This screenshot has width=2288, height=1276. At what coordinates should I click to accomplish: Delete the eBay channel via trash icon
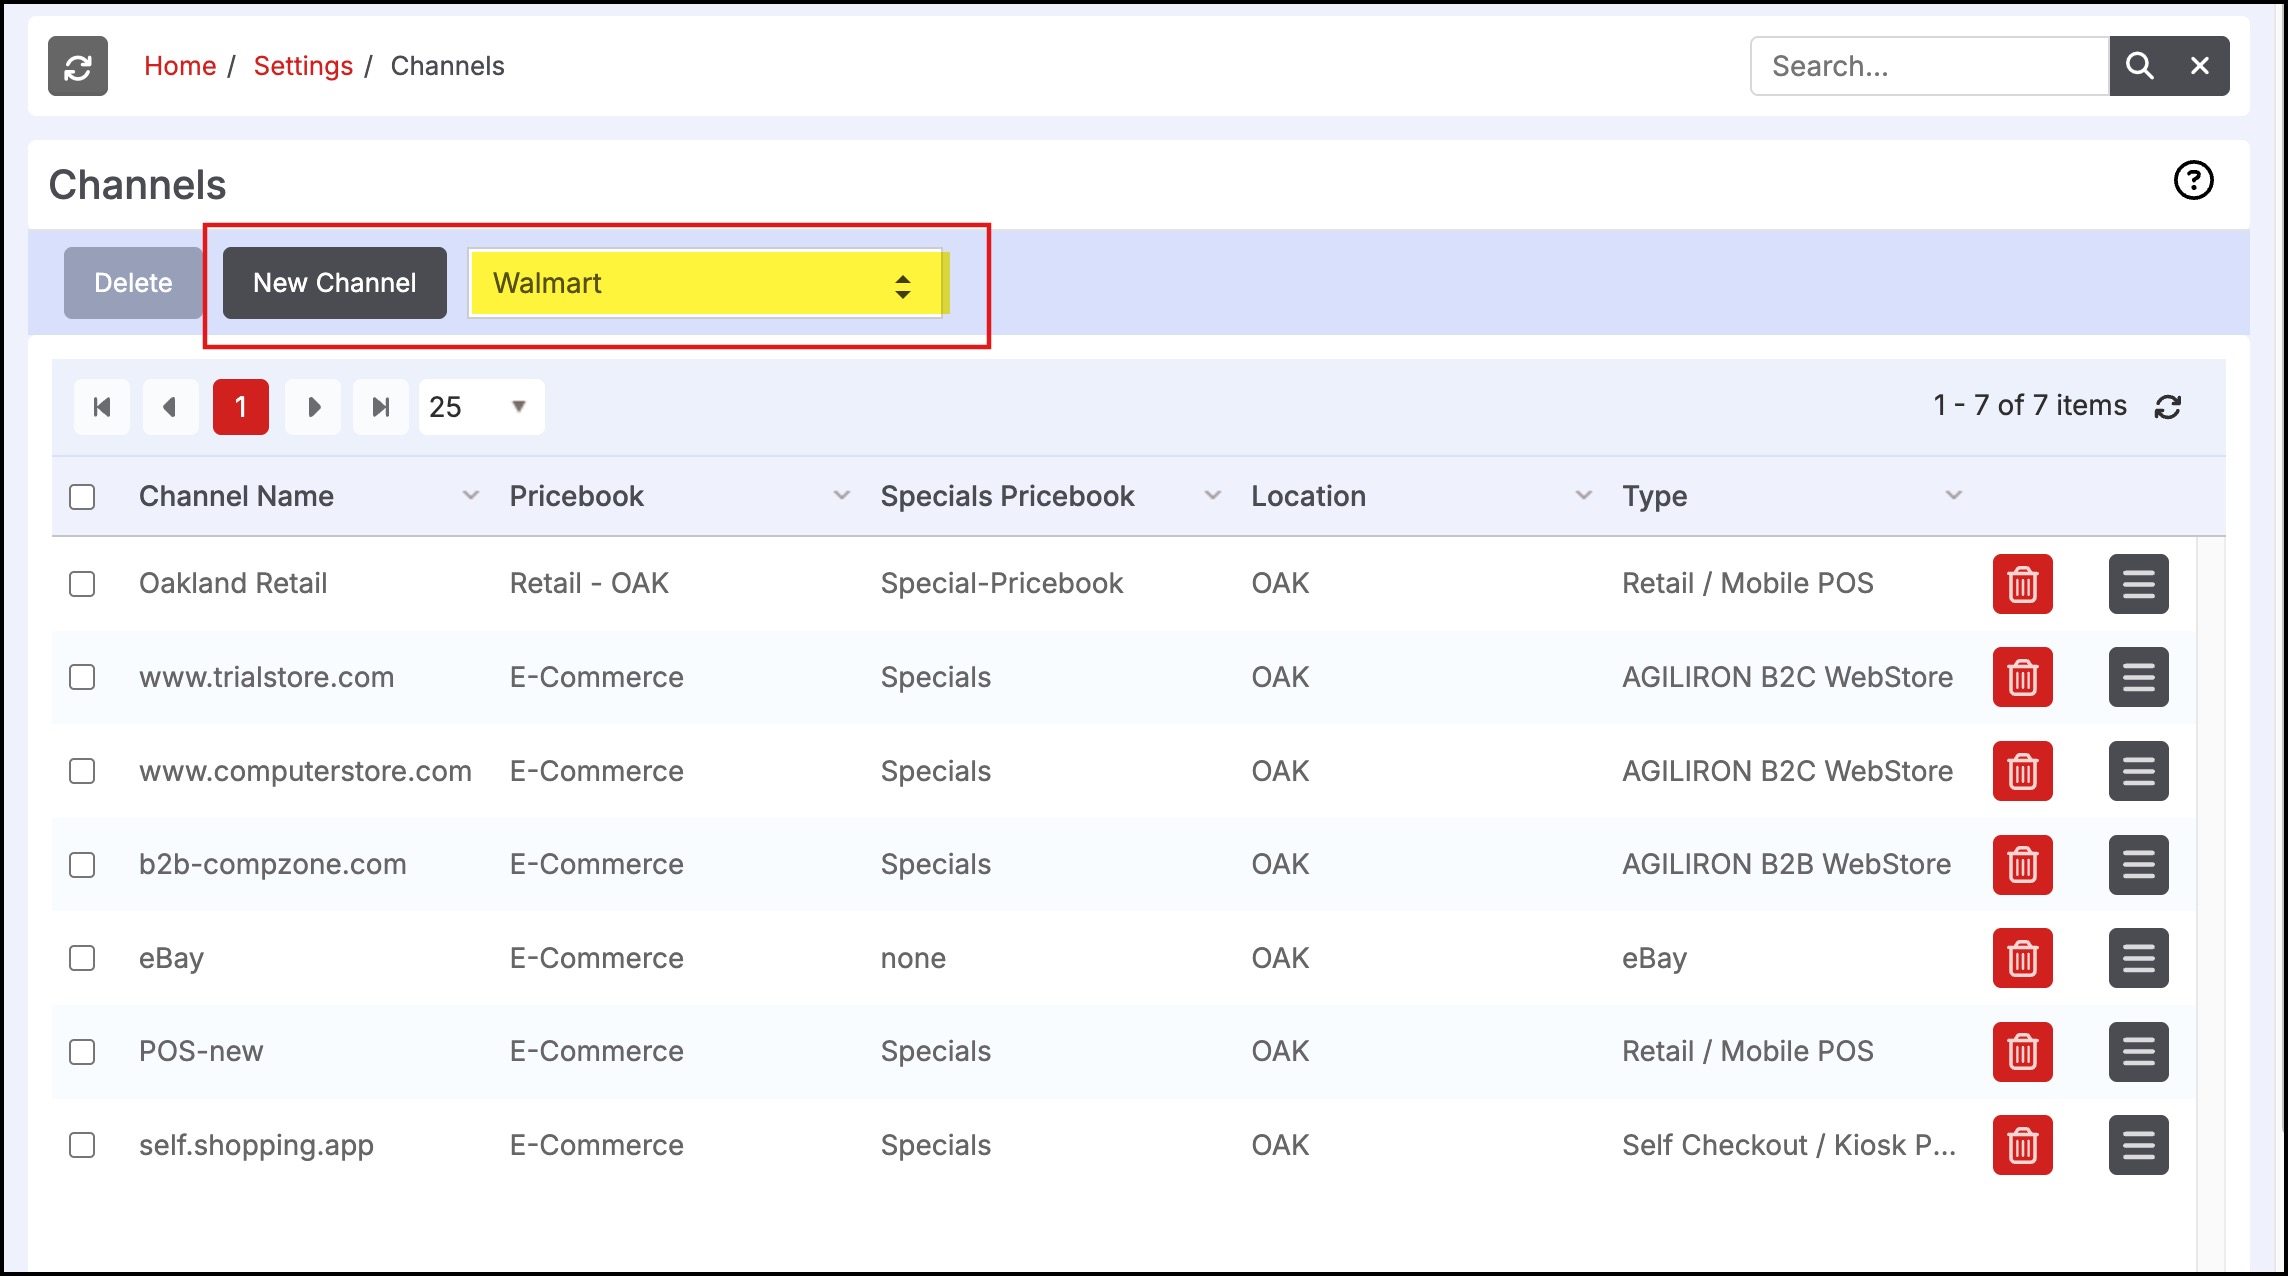click(2023, 958)
